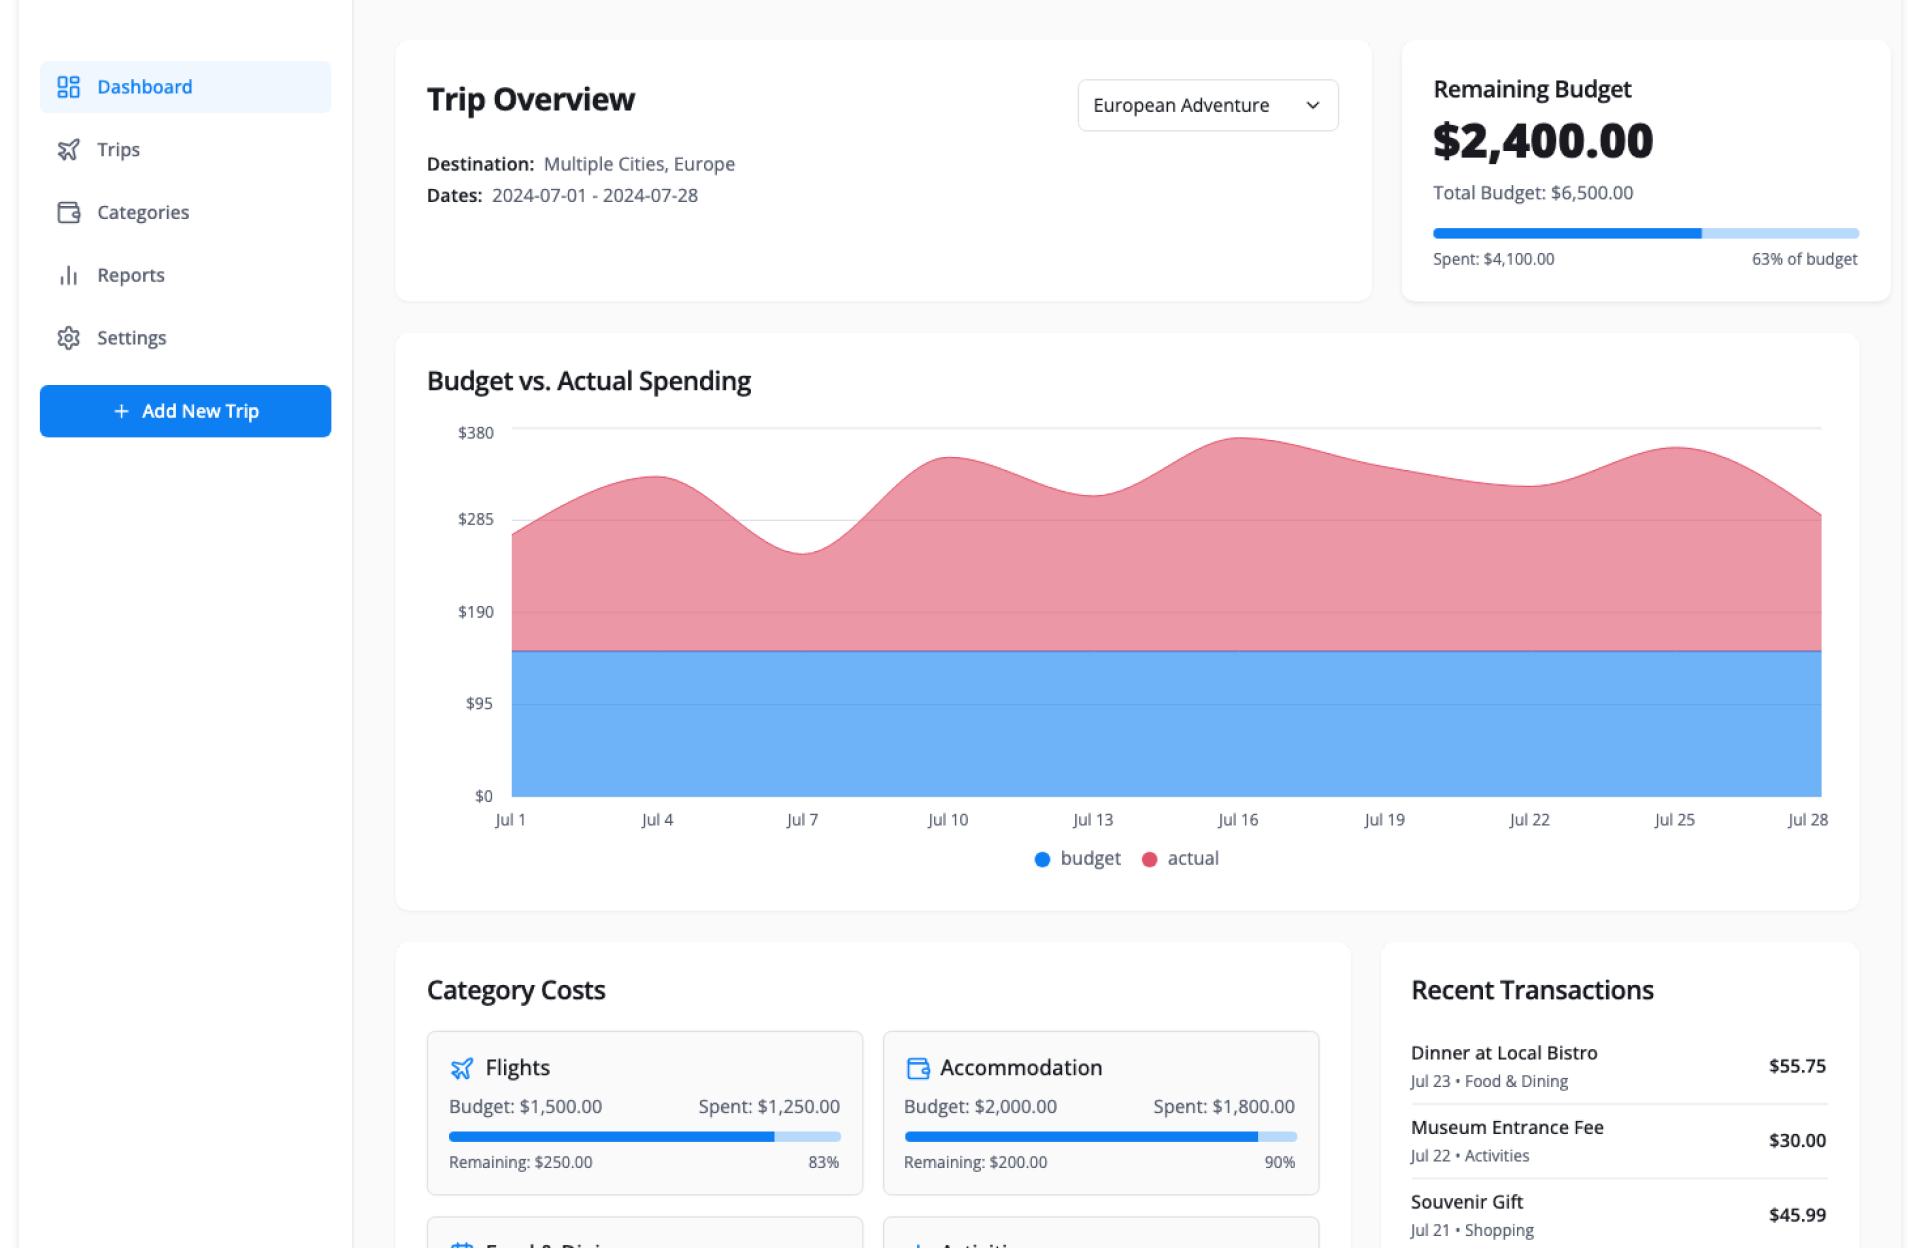Select the Museum Entrance Fee transaction
The image size is (1920, 1248).
(1617, 1140)
